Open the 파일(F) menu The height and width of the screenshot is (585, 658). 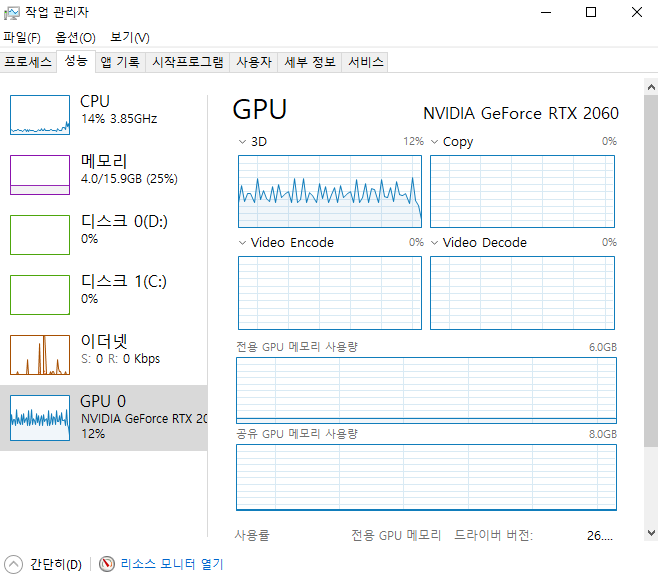[x=21, y=38]
